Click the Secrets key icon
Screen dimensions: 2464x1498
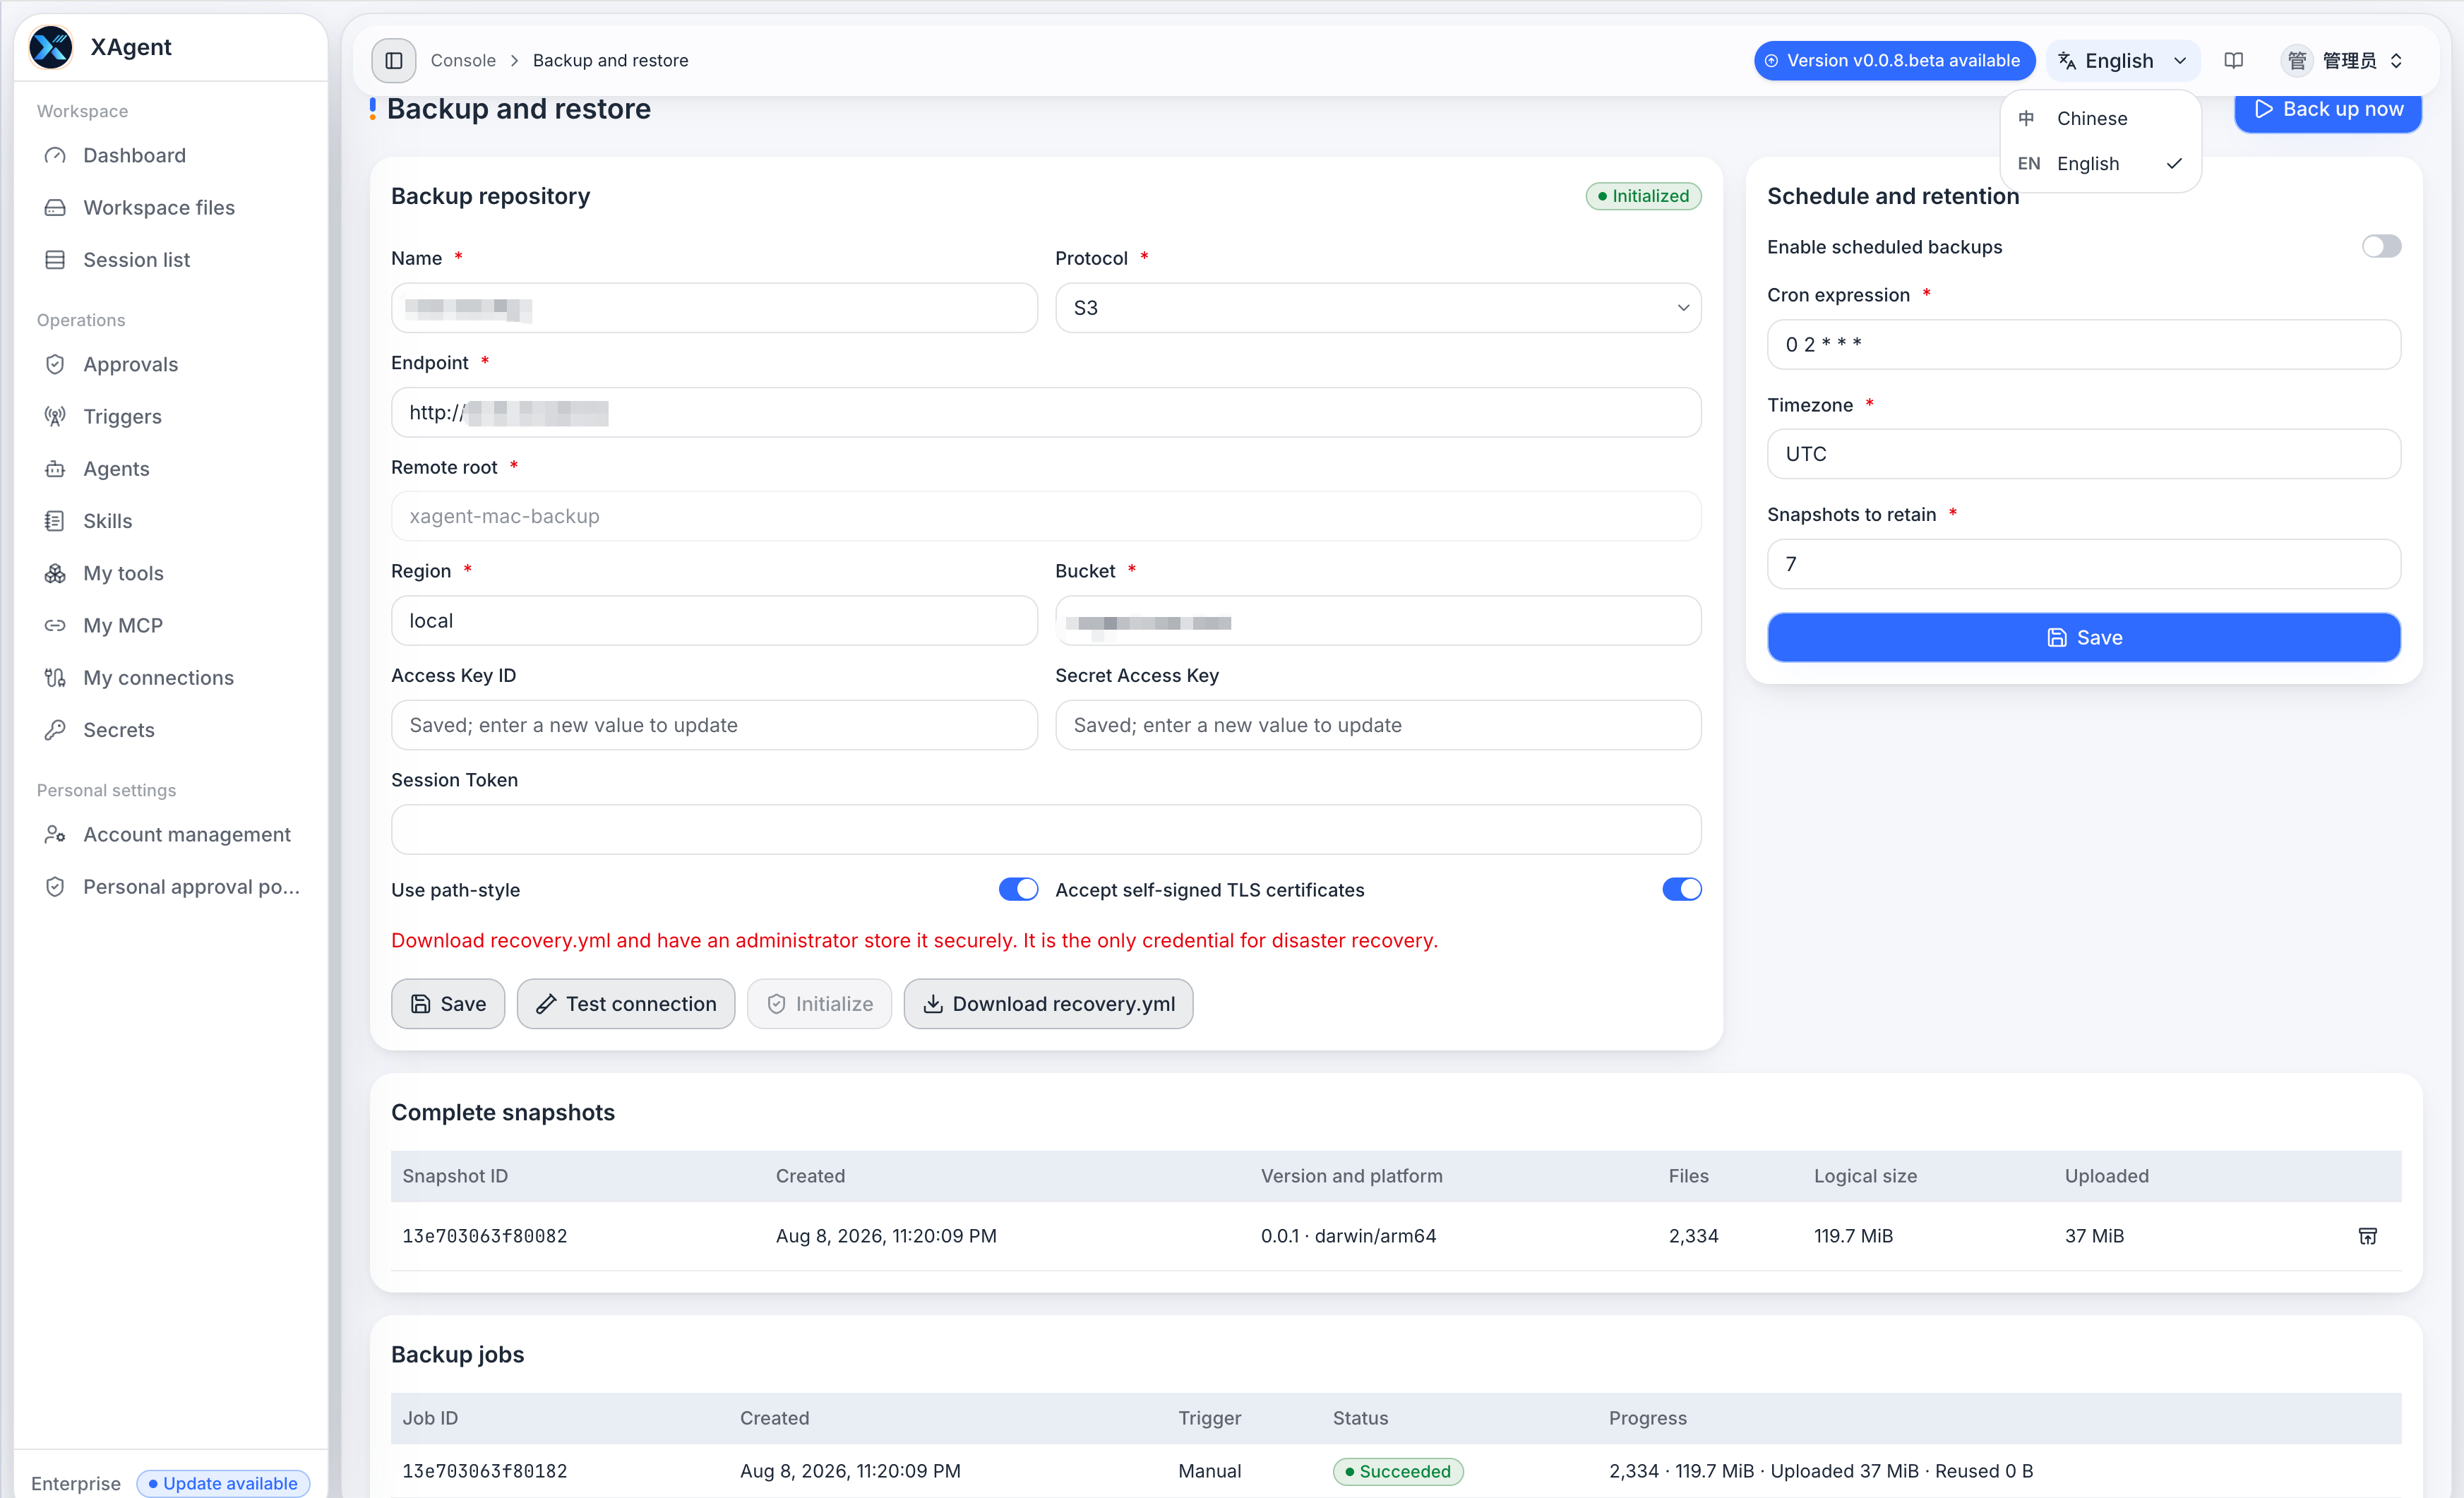click(x=55, y=730)
